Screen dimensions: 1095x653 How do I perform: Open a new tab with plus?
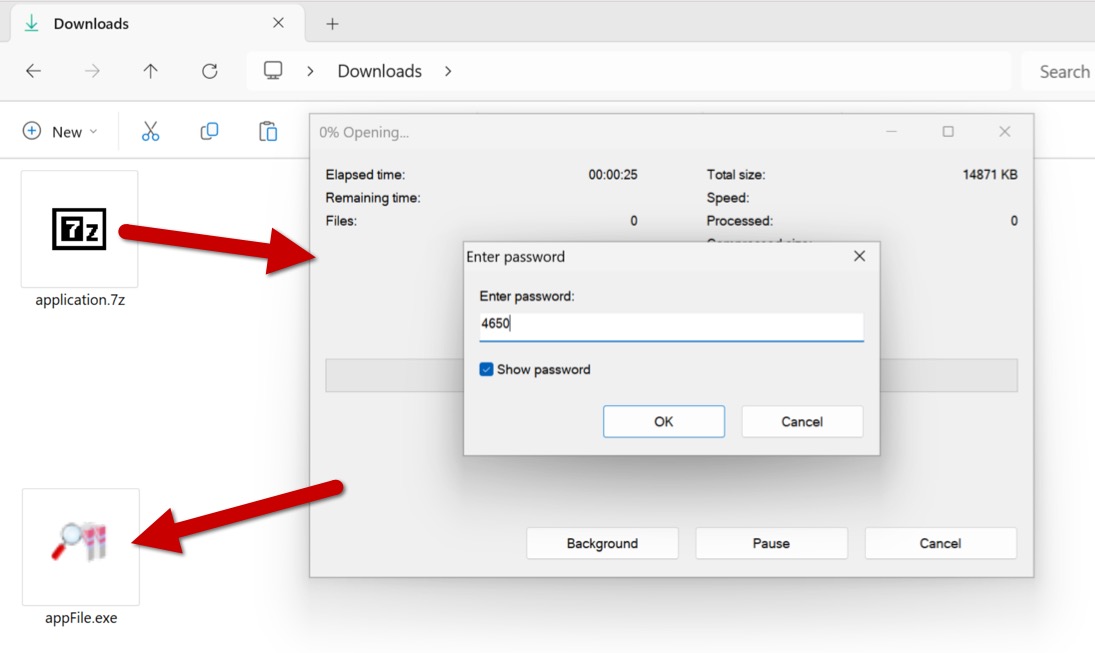333,23
